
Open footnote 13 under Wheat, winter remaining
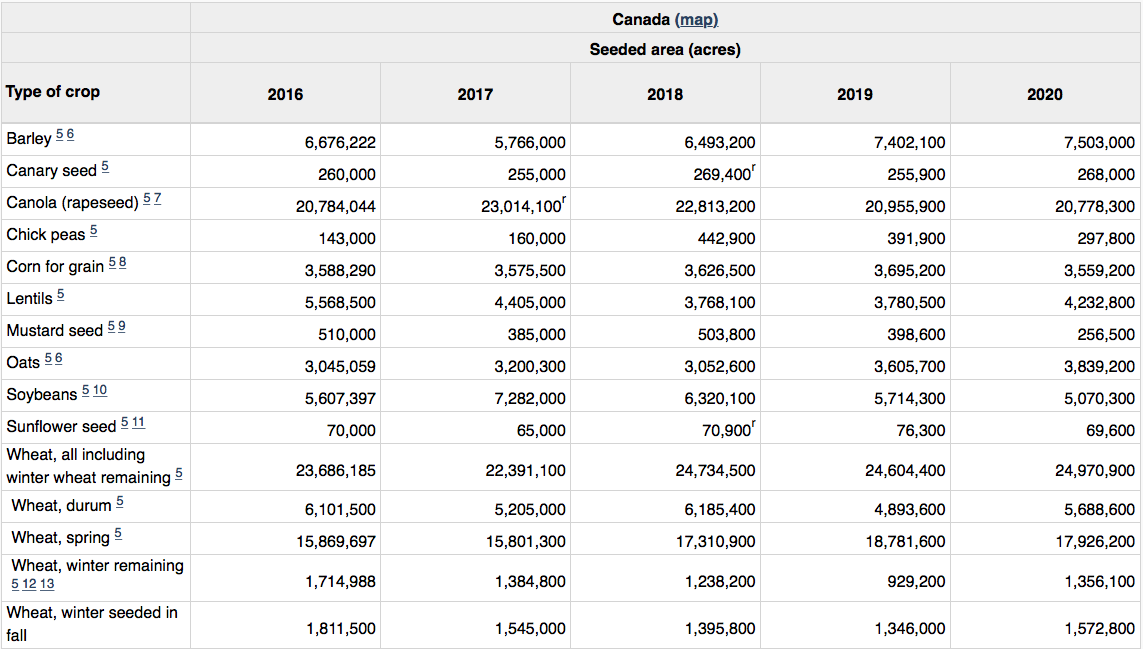47,584
